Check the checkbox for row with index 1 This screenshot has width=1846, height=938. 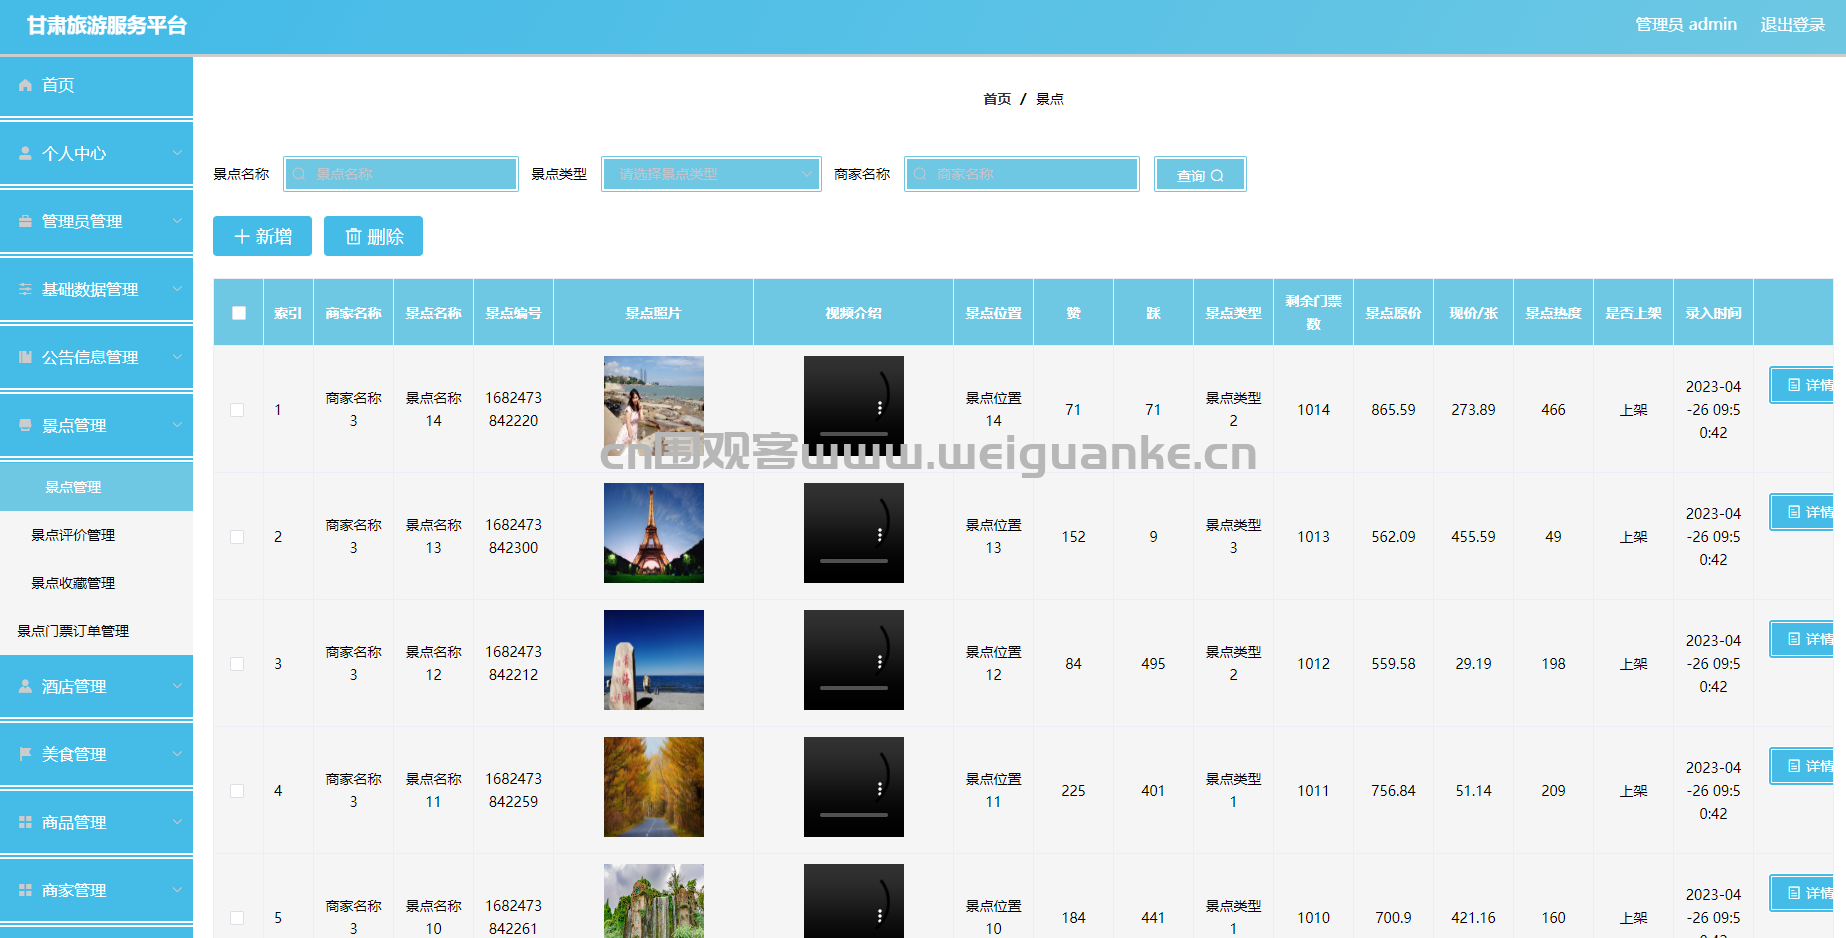click(237, 410)
